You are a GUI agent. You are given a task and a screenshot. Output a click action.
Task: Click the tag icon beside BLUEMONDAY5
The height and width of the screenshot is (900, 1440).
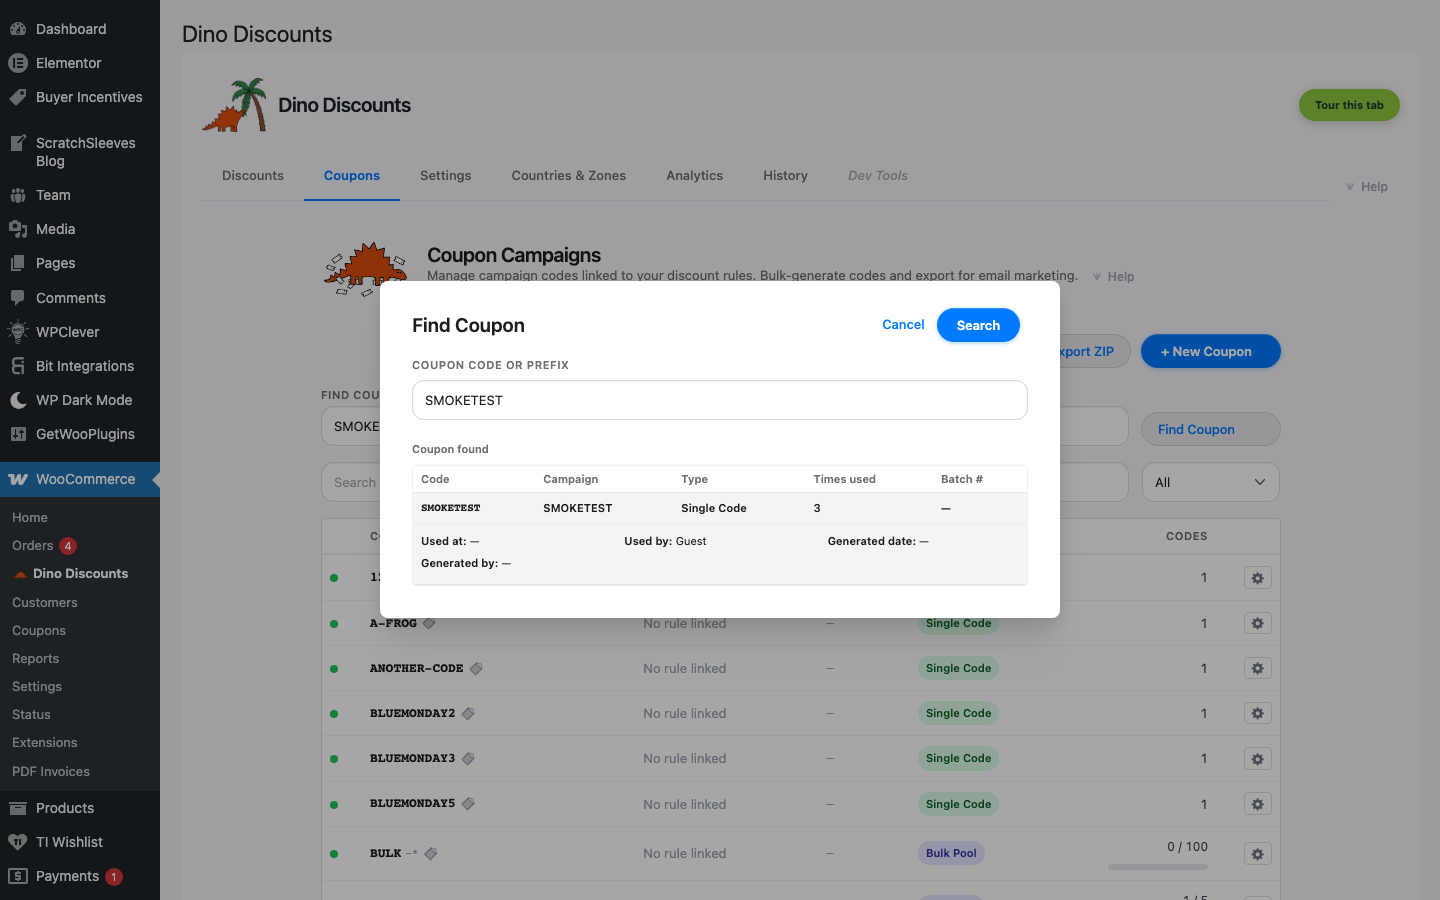pos(468,803)
